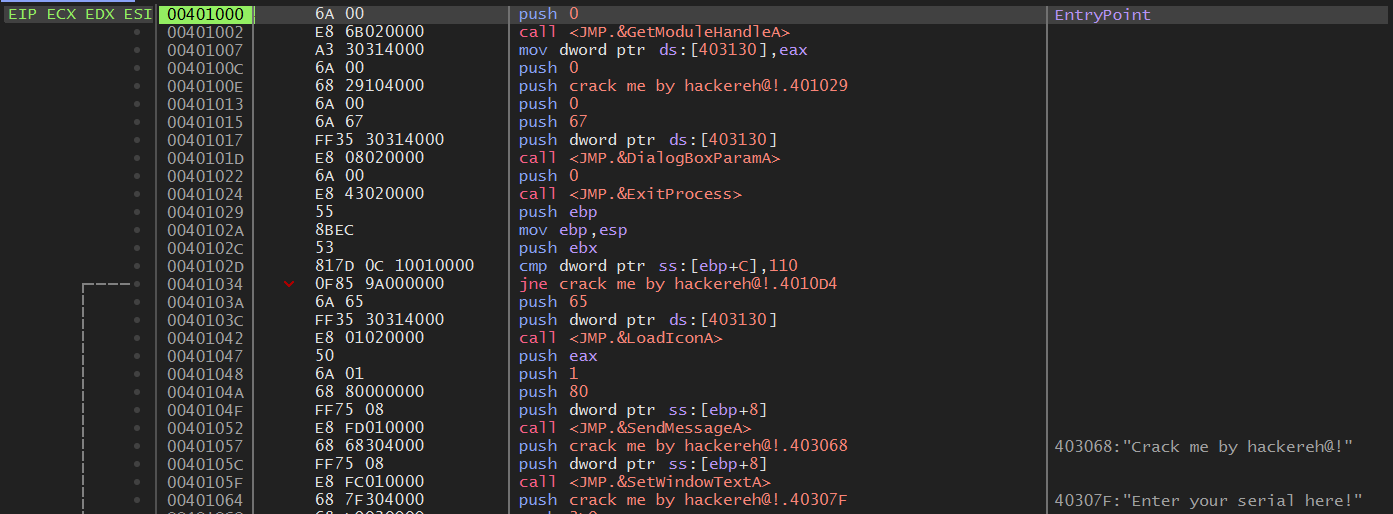Select push instruction referencing .40307F

pyautogui.click(x=683, y=500)
